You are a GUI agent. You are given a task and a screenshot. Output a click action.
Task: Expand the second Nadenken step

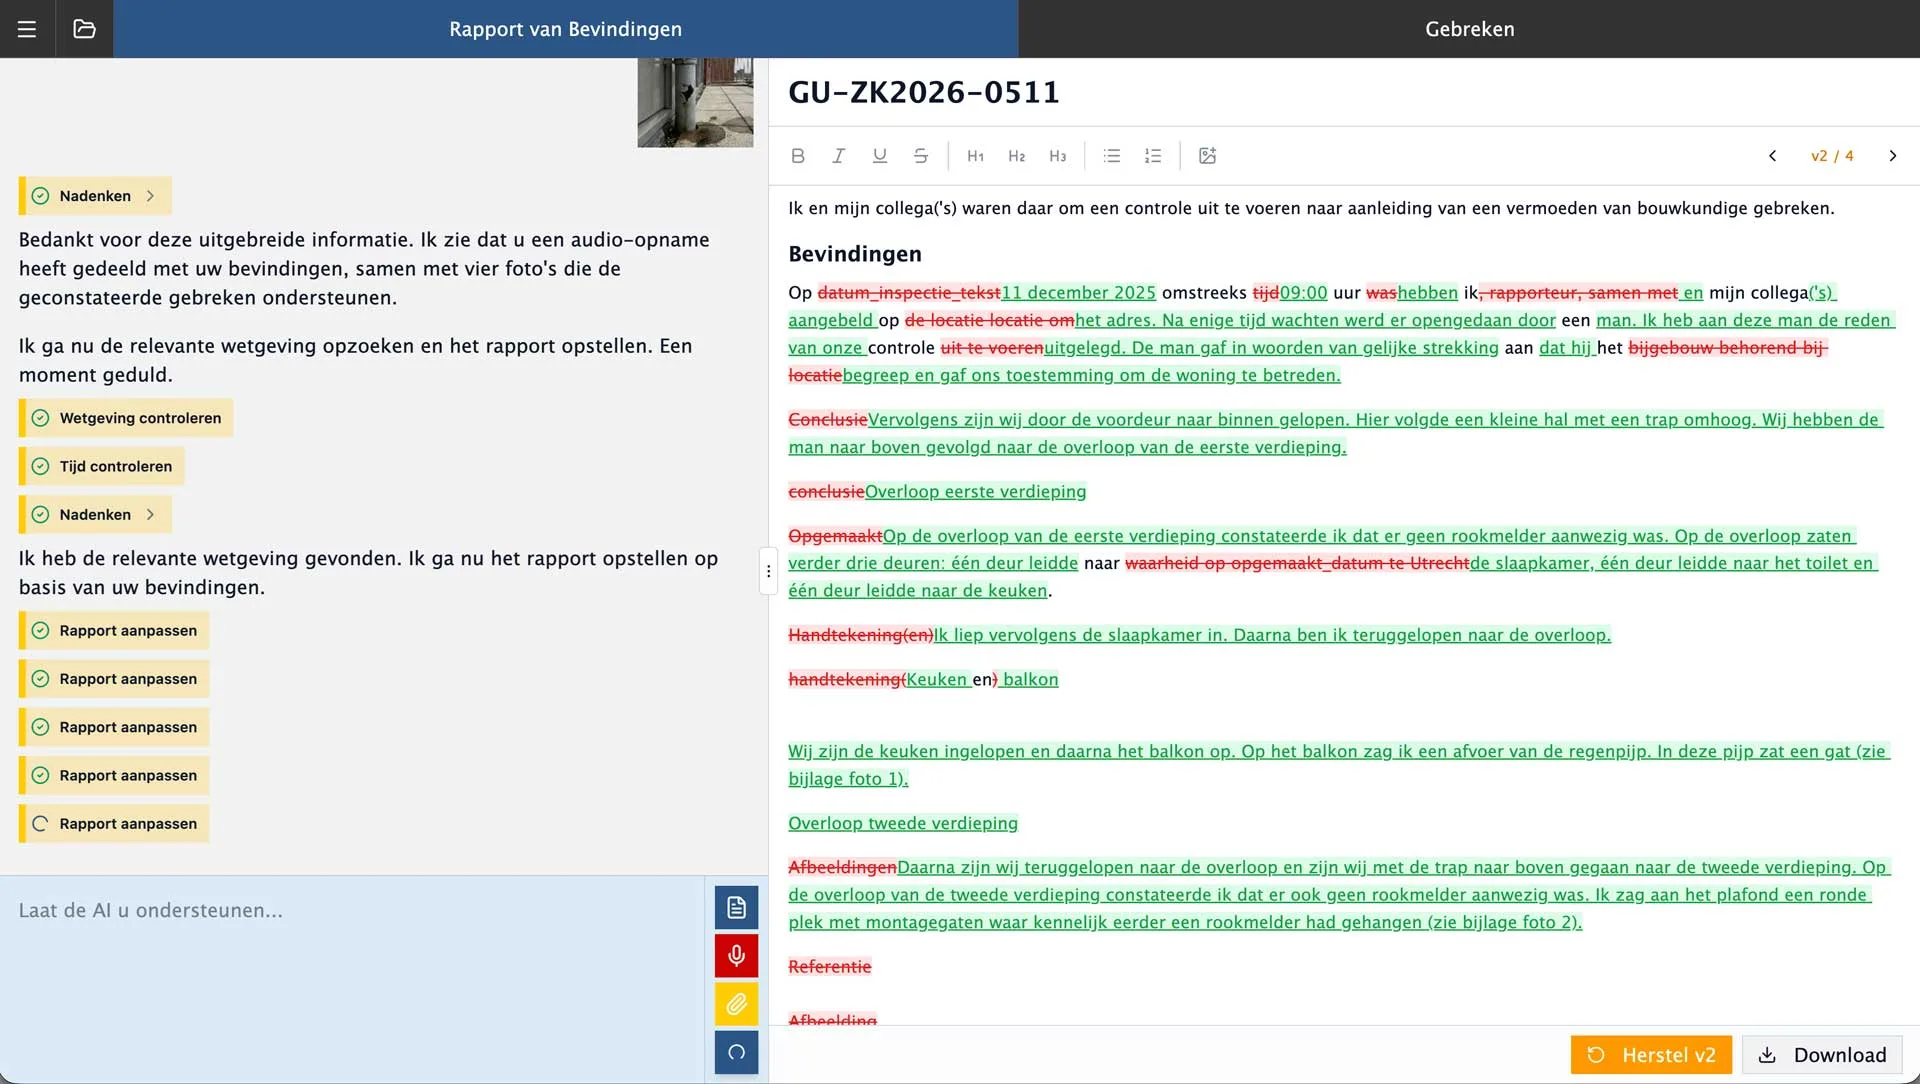(96, 515)
